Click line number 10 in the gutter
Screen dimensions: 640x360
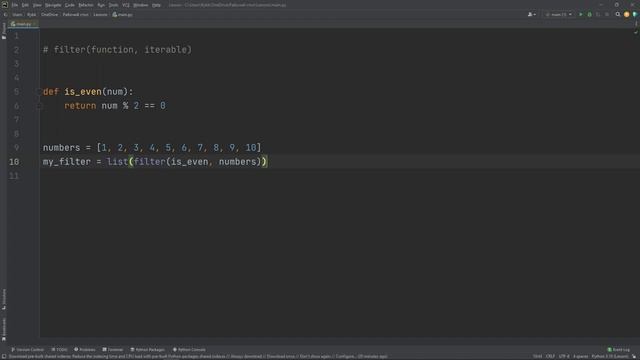point(14,162)
